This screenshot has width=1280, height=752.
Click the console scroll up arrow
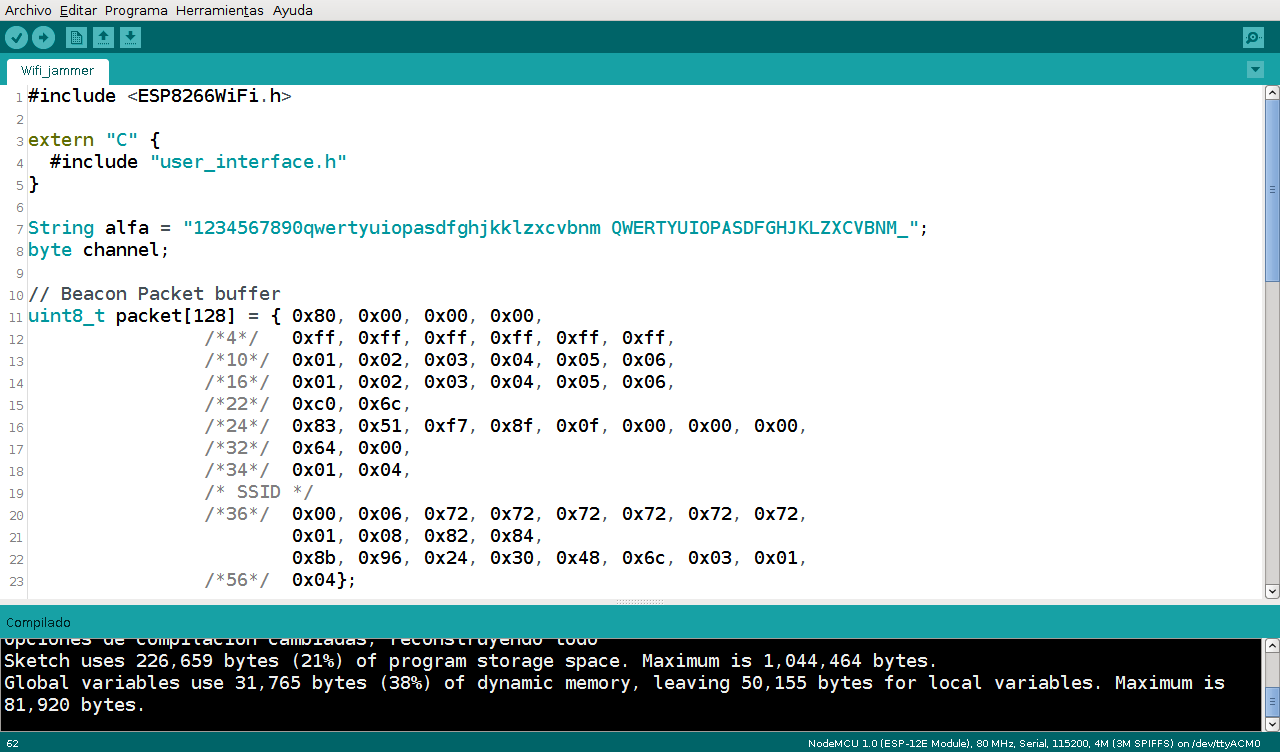pyautogui.click(x=1271, y=646)
